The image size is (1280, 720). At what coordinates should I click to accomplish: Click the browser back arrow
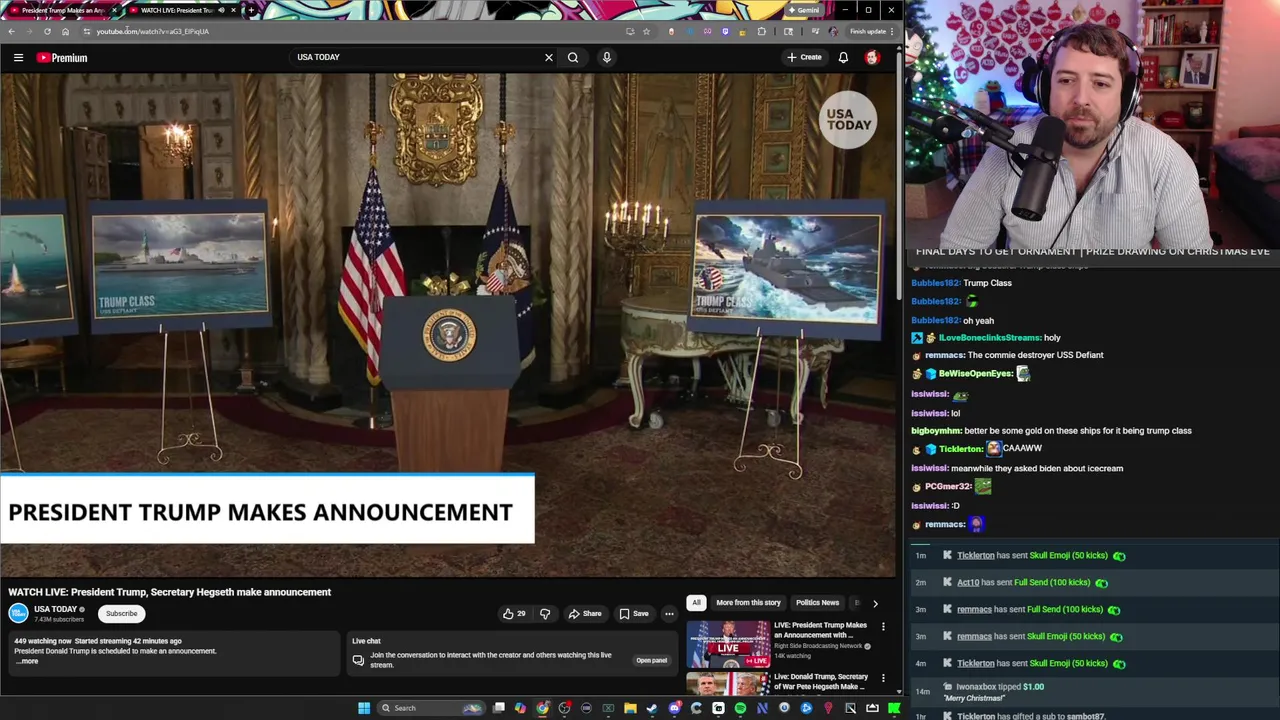[11, 31]
